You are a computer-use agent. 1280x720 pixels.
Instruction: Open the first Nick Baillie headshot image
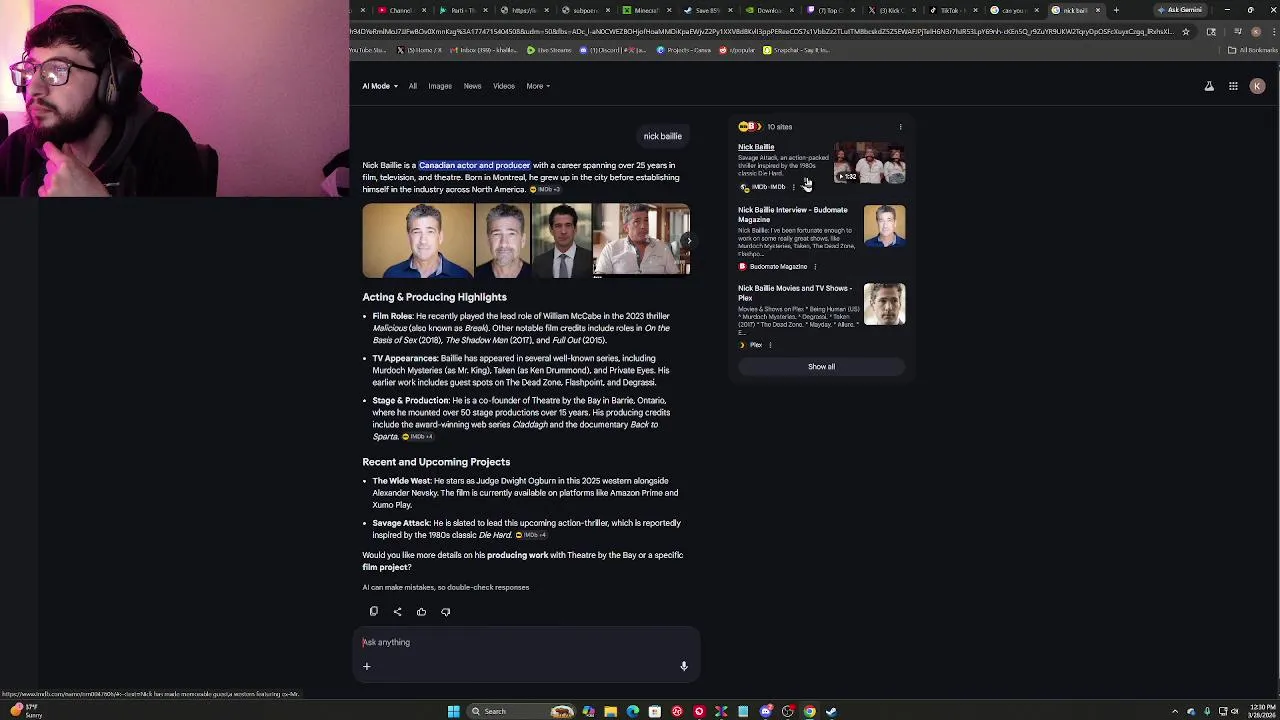pos(418,240)
